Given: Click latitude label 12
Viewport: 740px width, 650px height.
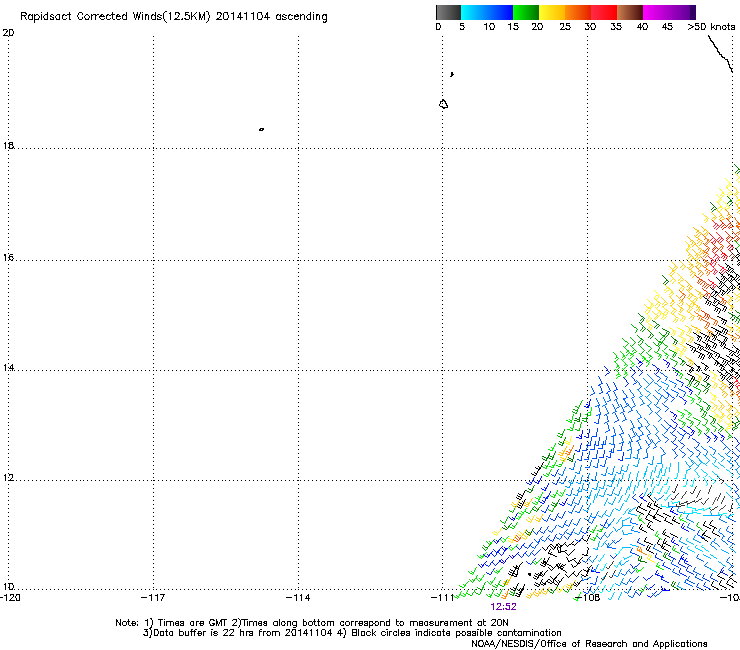Looking at the screenshot, I should pos(8,477).
